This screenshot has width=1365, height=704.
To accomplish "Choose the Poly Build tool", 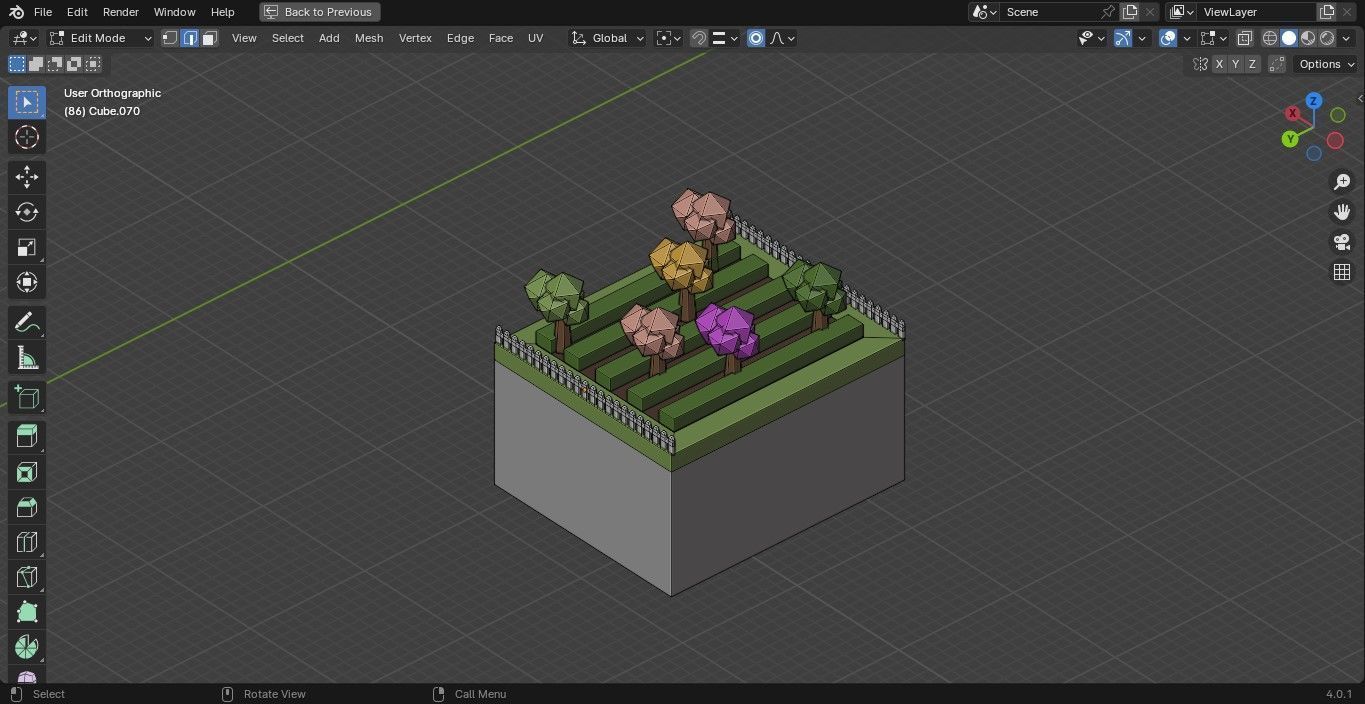I will 27,612.
